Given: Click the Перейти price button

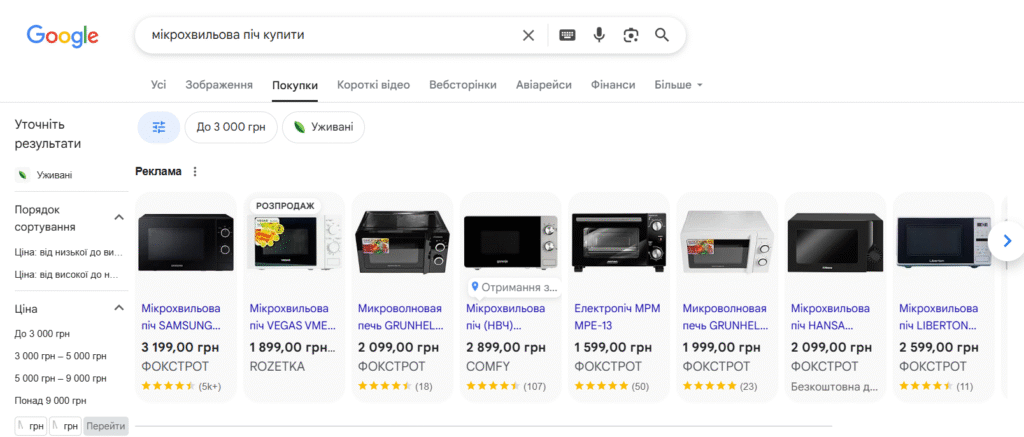Looking at the screenshot, I should coord(106,426).
